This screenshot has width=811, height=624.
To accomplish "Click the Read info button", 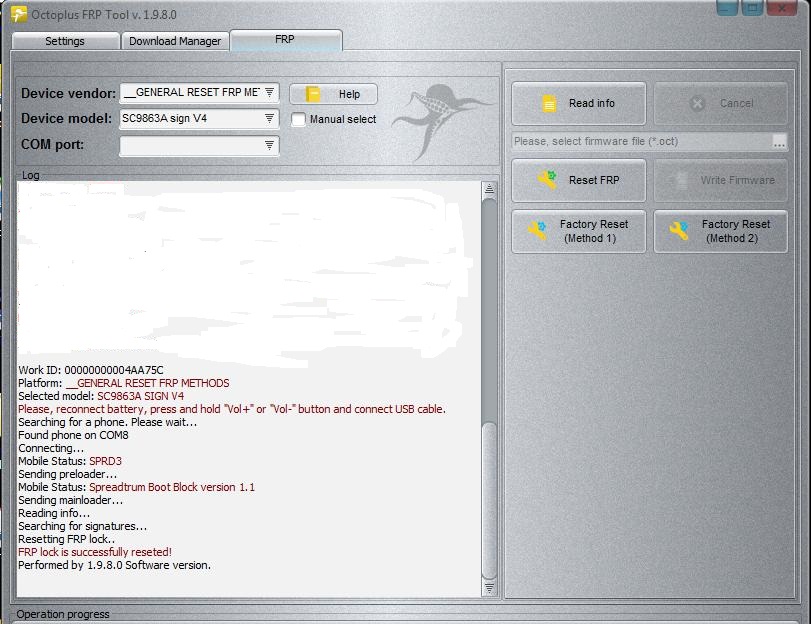I will point(579,103).
